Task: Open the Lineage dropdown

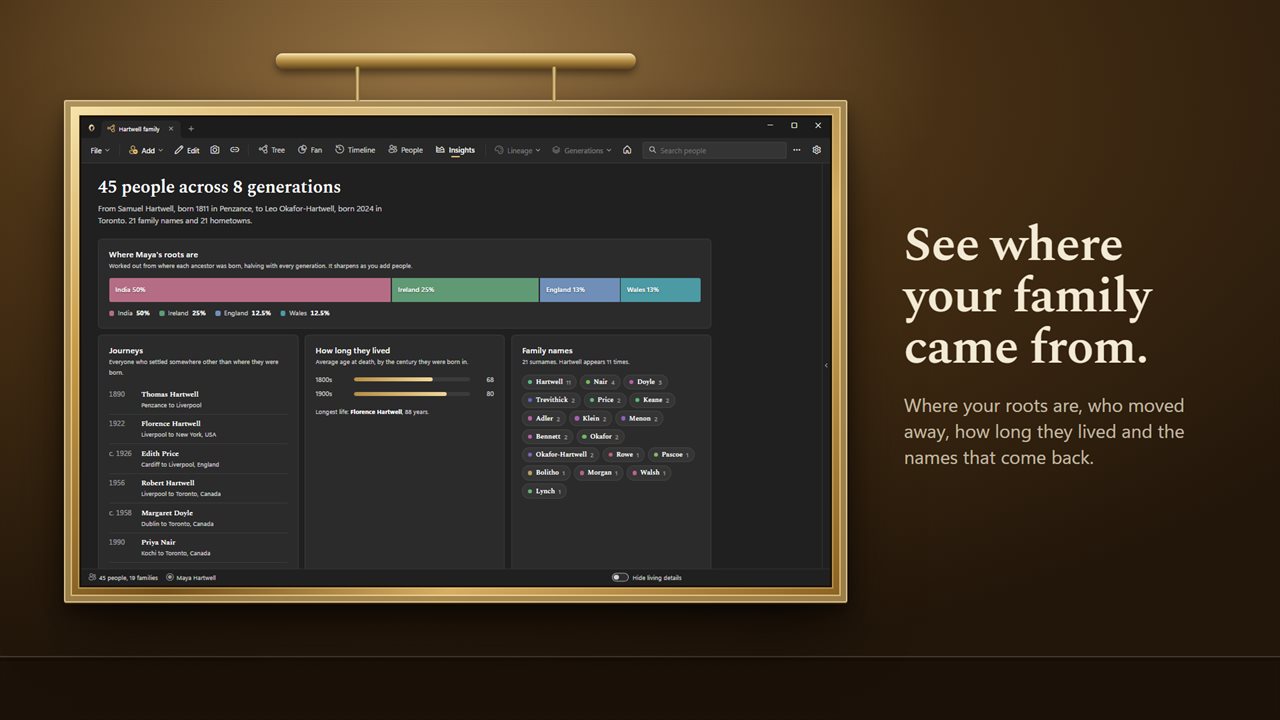Action: 517,150
